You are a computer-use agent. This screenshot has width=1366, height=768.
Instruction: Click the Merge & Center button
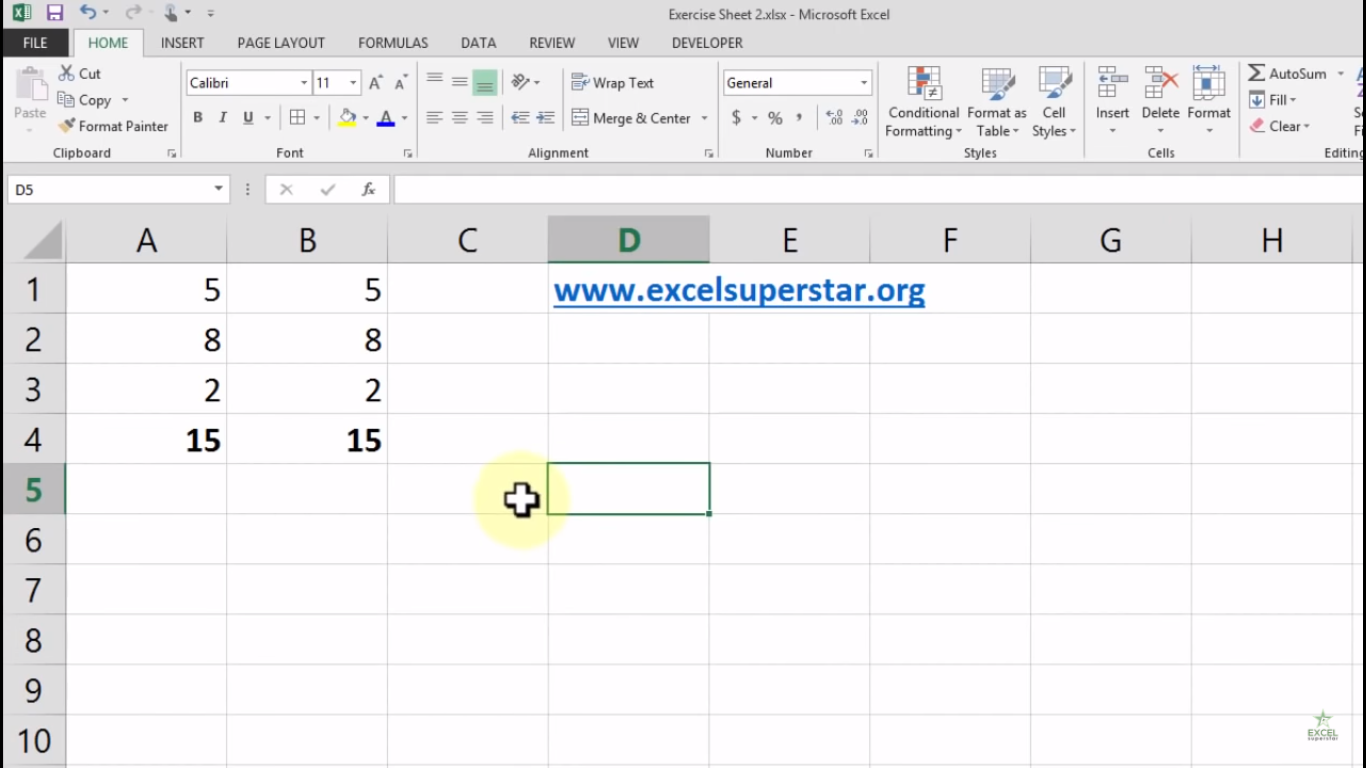tap(631, 118)
